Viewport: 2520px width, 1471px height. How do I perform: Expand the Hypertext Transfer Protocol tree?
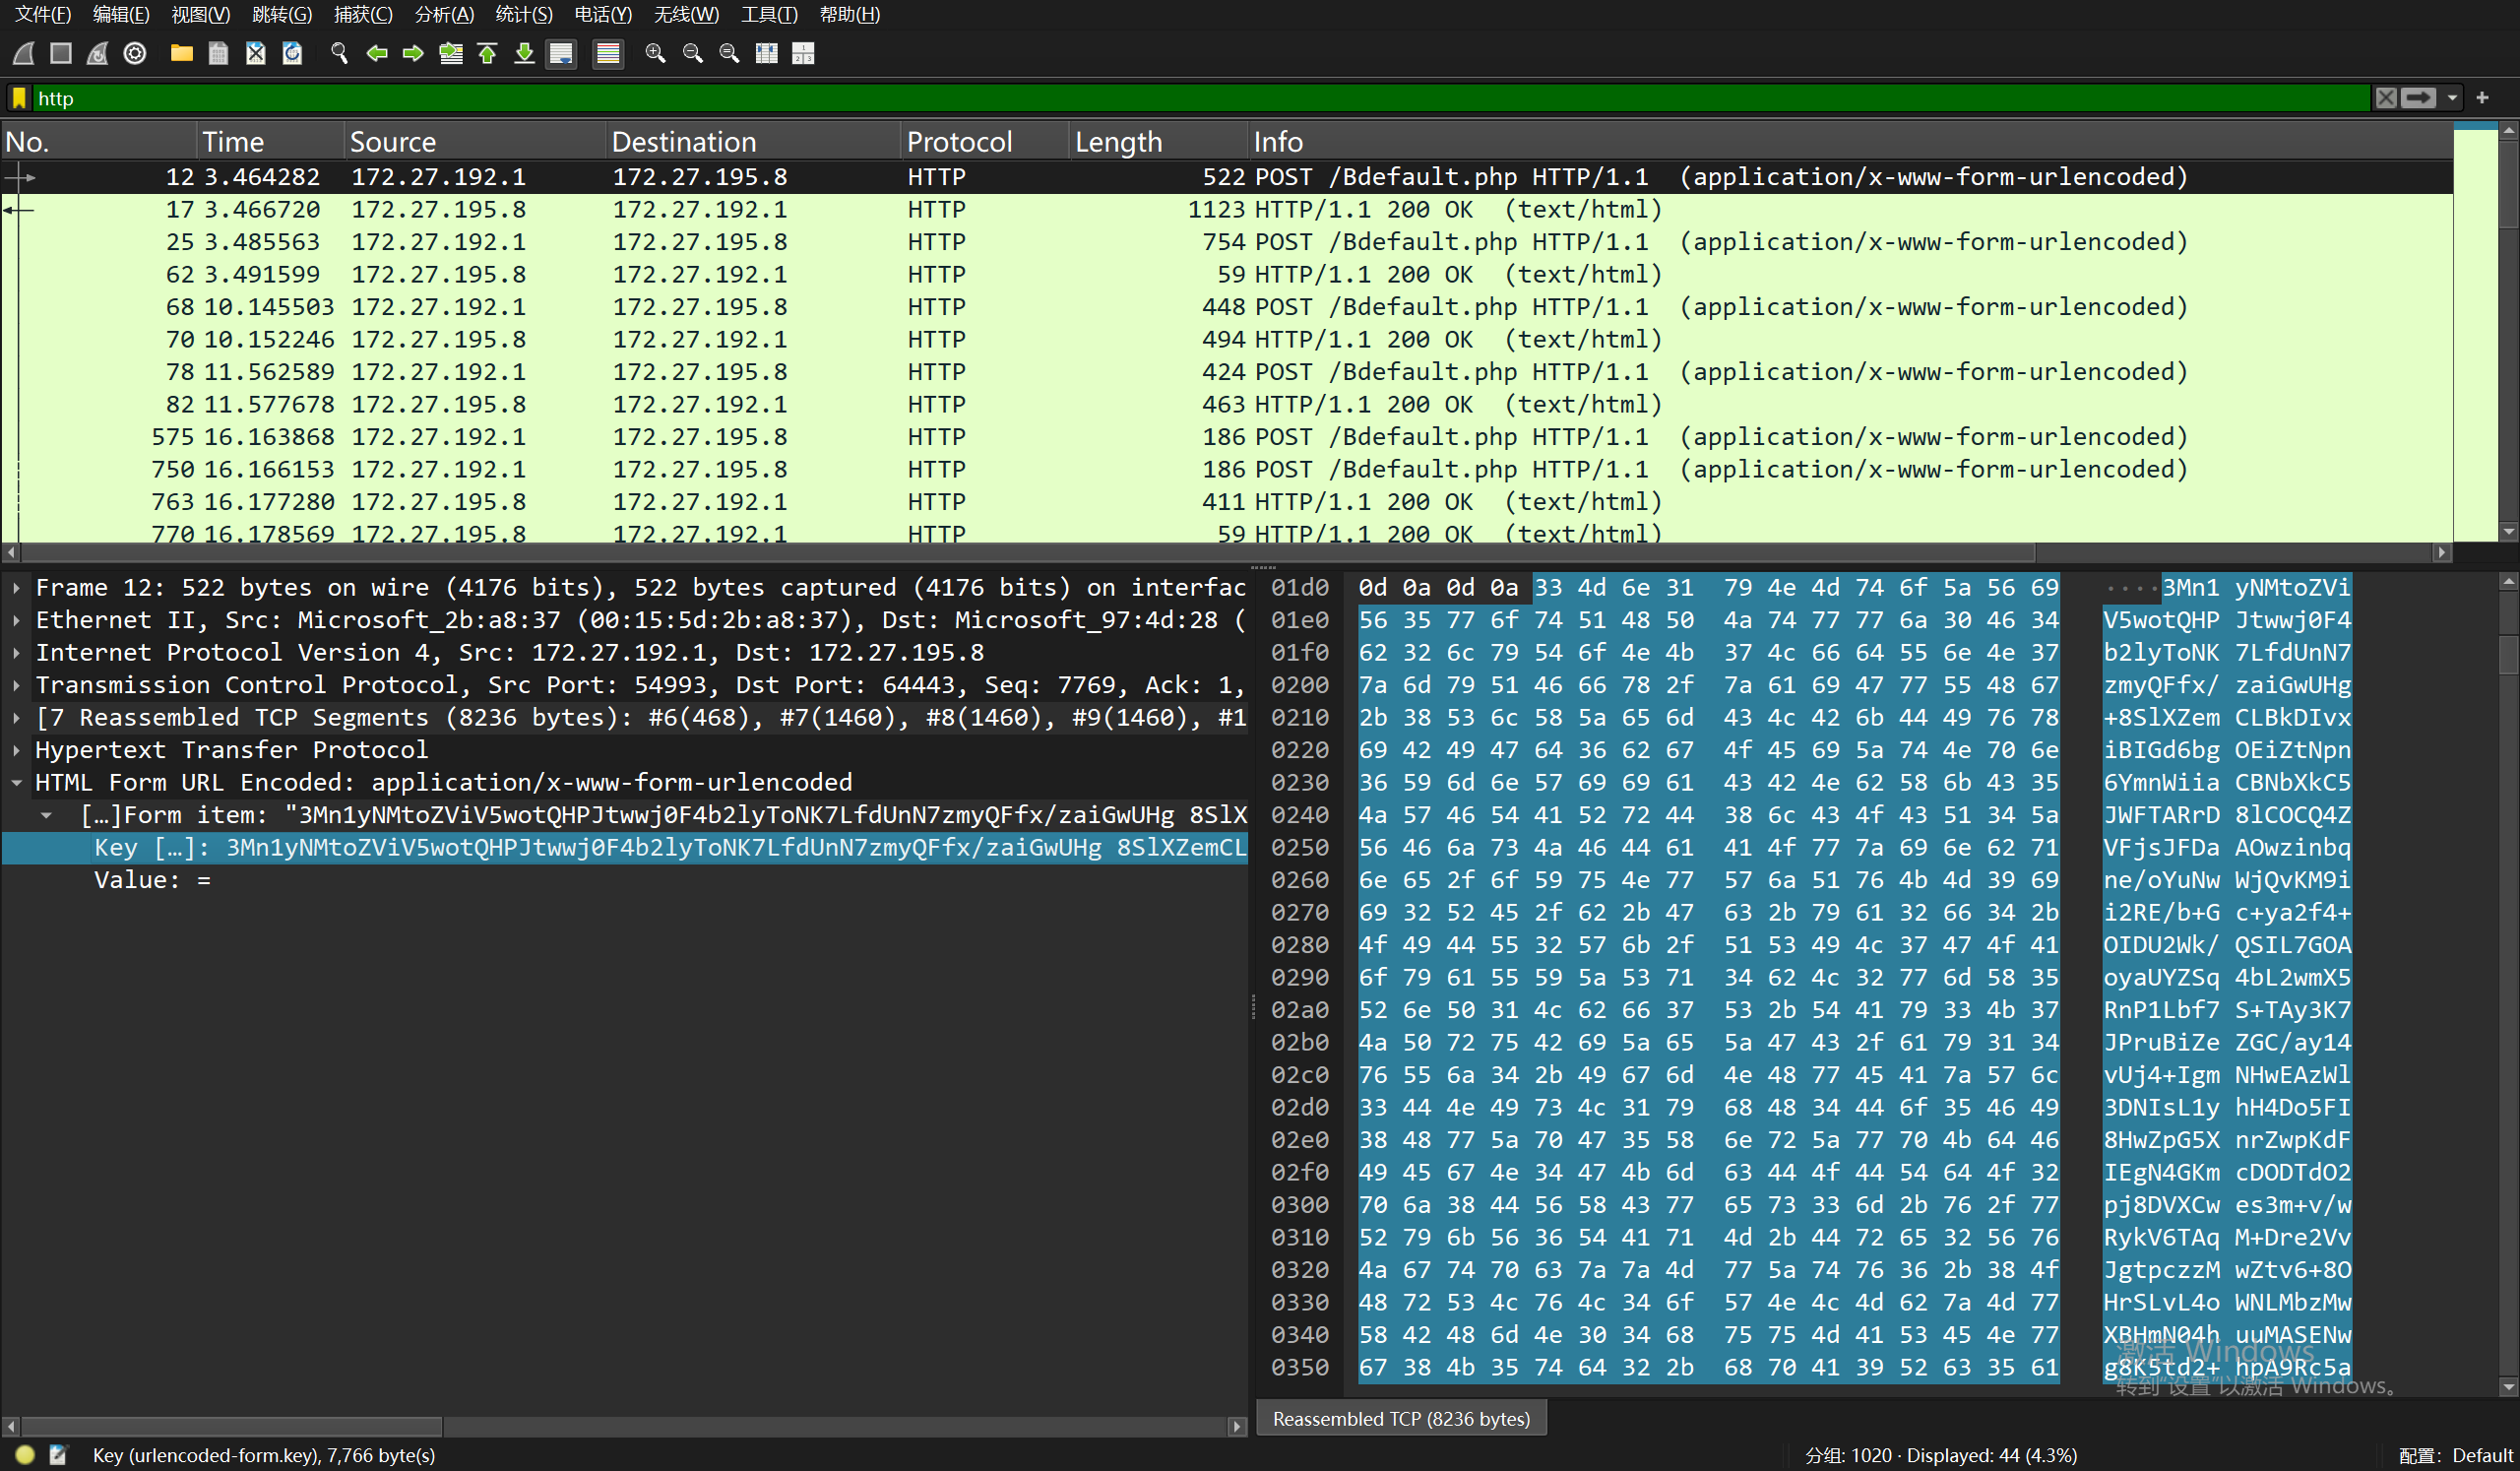(x=17, y=750)
